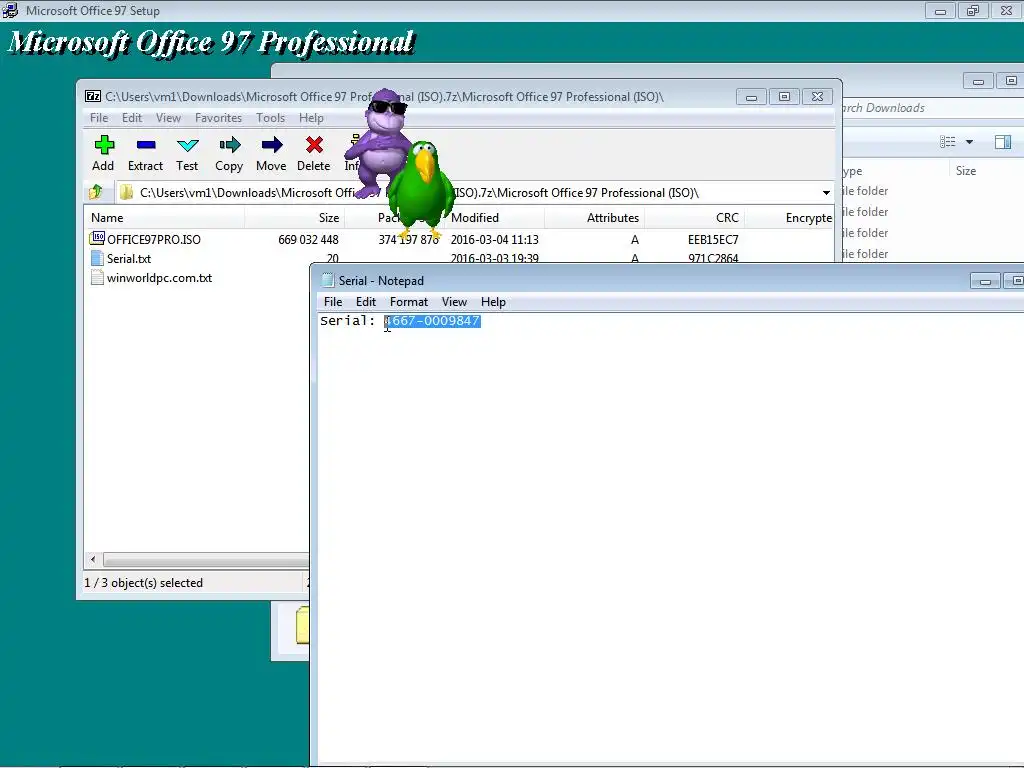Screen dimensions: 1024x768
Task: Sort by the Size column in 7-Zip
Action: (x=295, y=217)
